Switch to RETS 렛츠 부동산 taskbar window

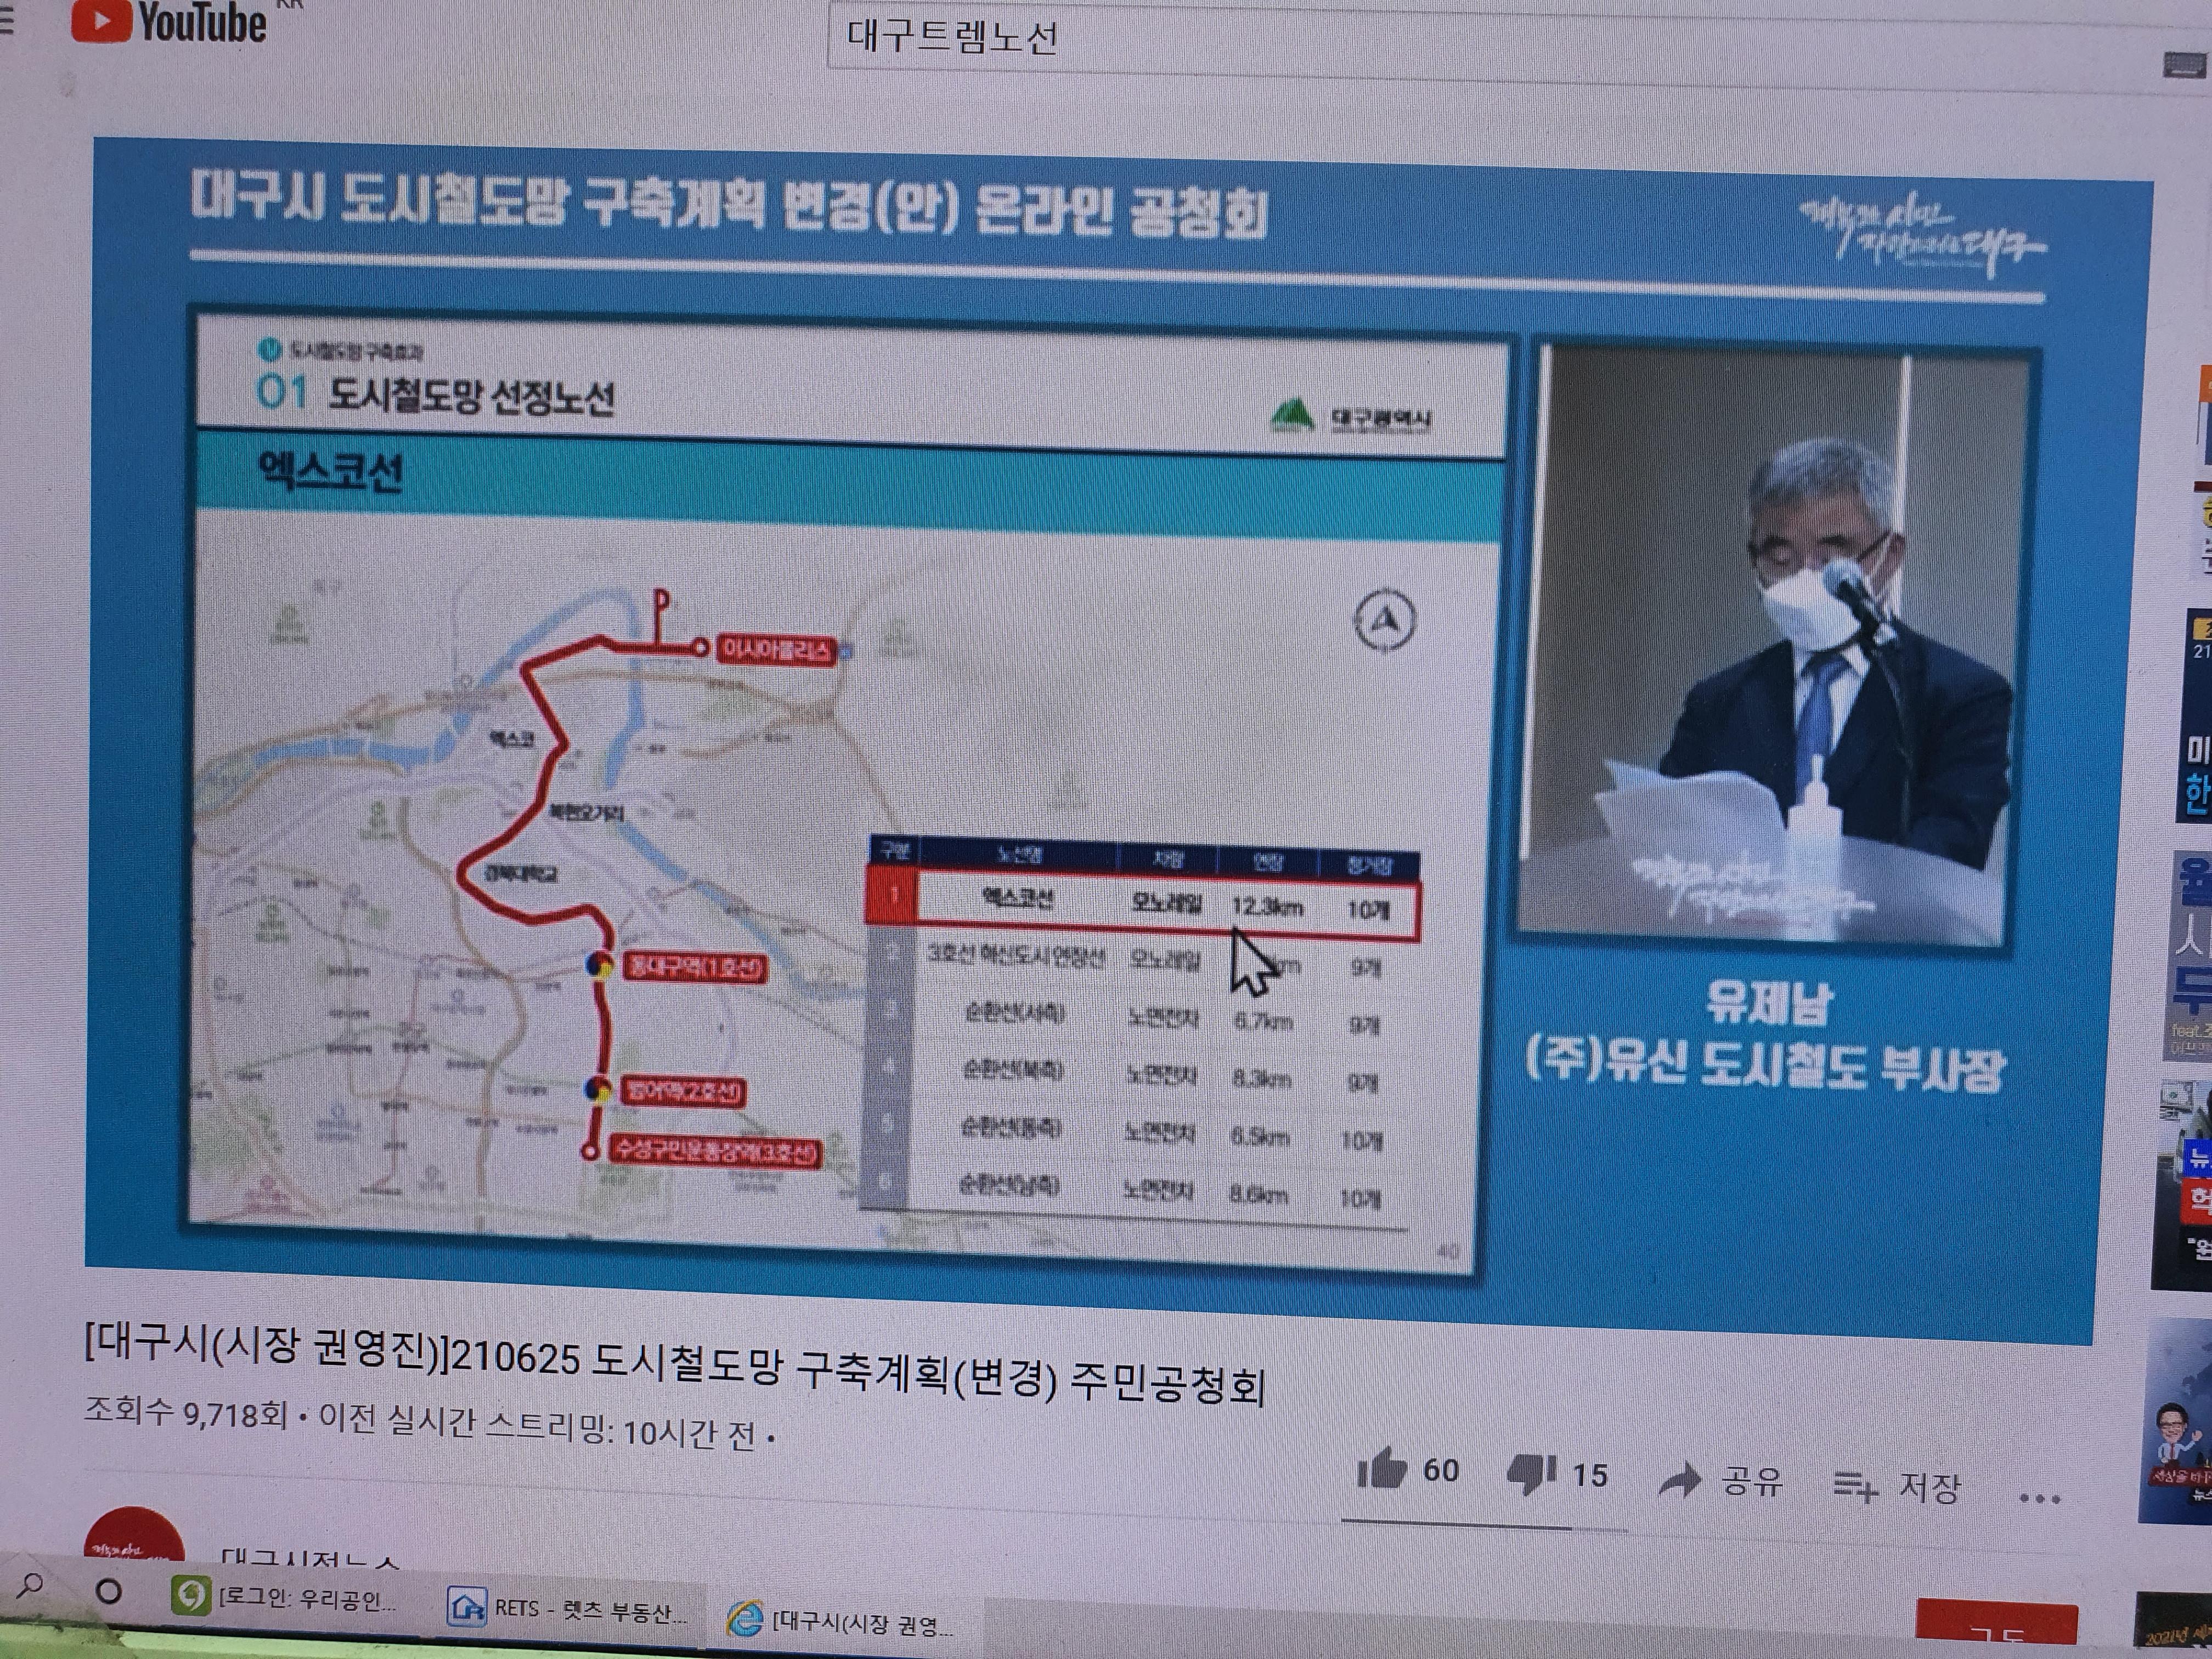point(568,1609)
